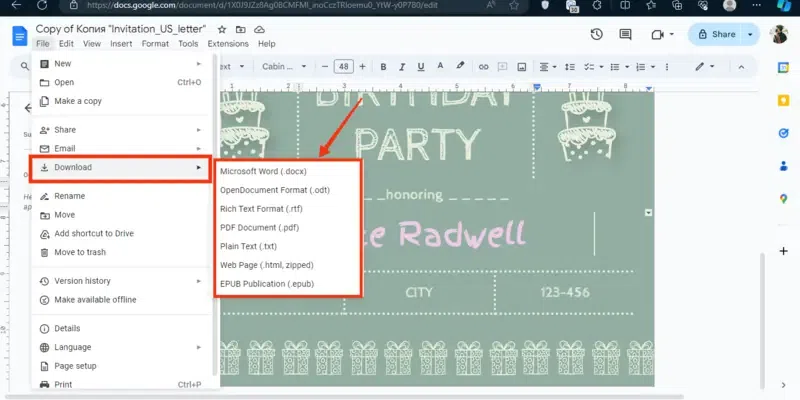Select Make a copy
800x400 pixels.
pyautogui.click(x=121, y=101)
